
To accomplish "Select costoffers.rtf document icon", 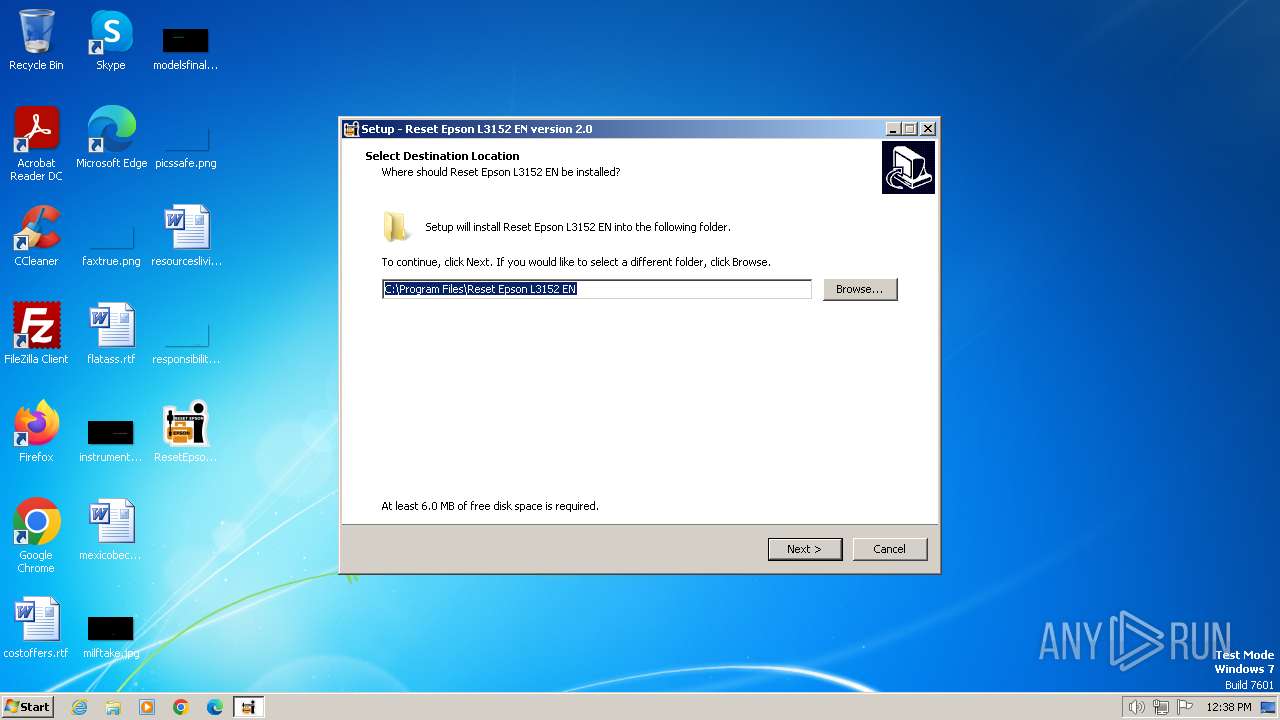I will (x=36, y=628).
